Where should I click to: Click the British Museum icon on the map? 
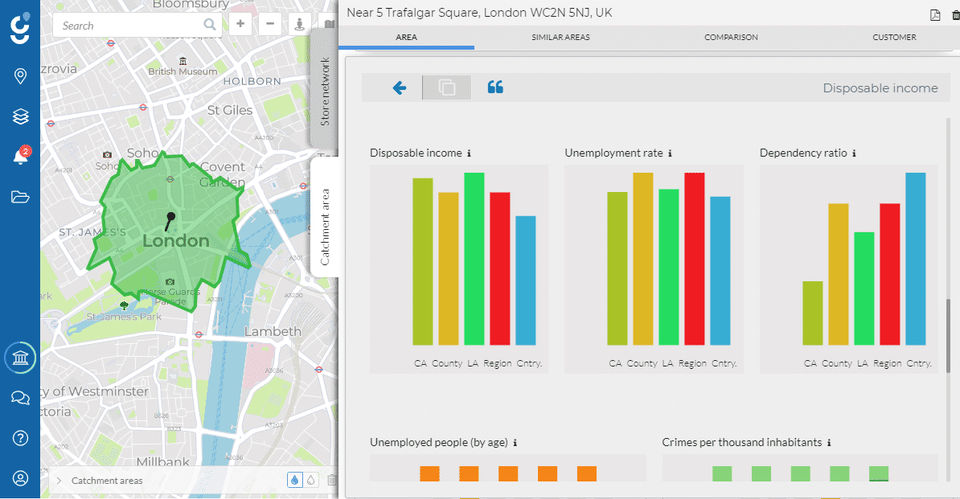[182, 61]
